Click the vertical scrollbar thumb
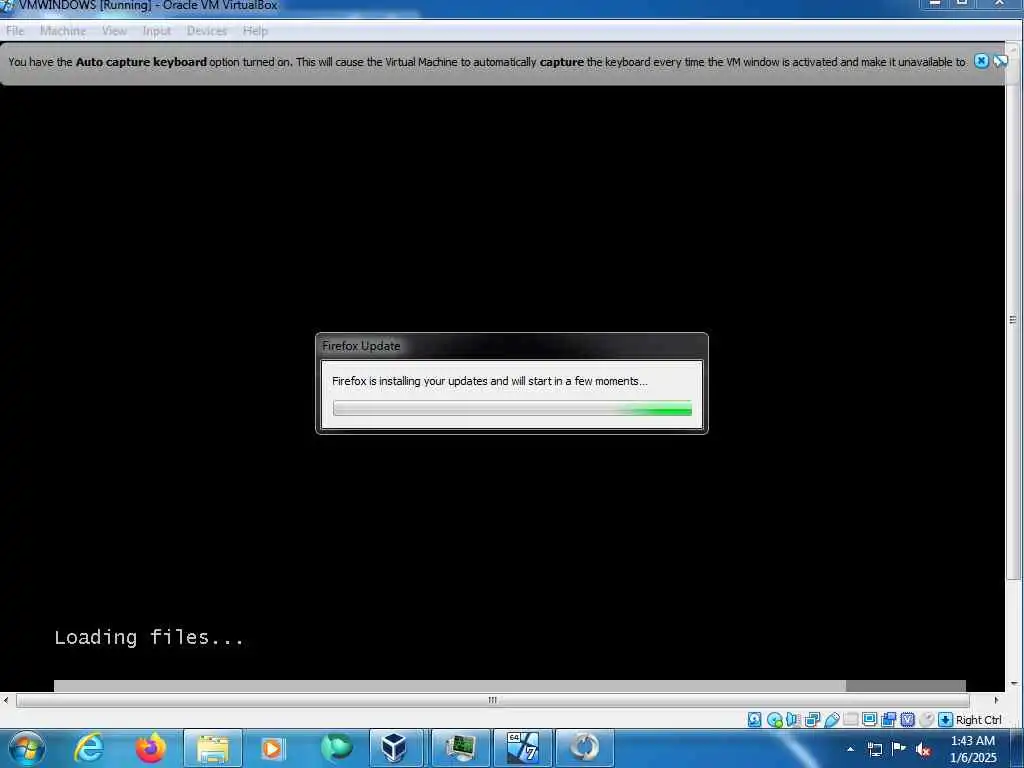 (1012, 319)
